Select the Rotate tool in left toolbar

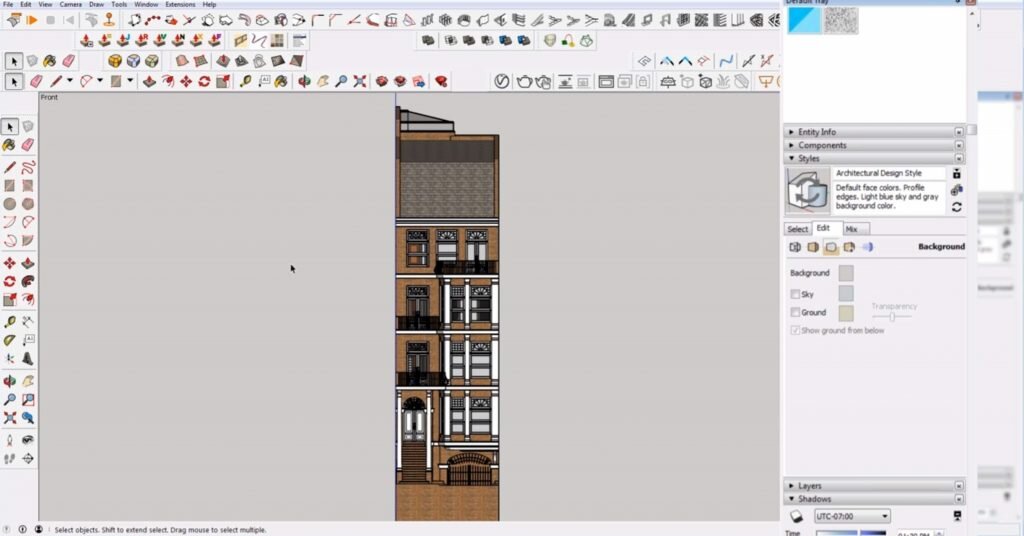coord(10,281)
